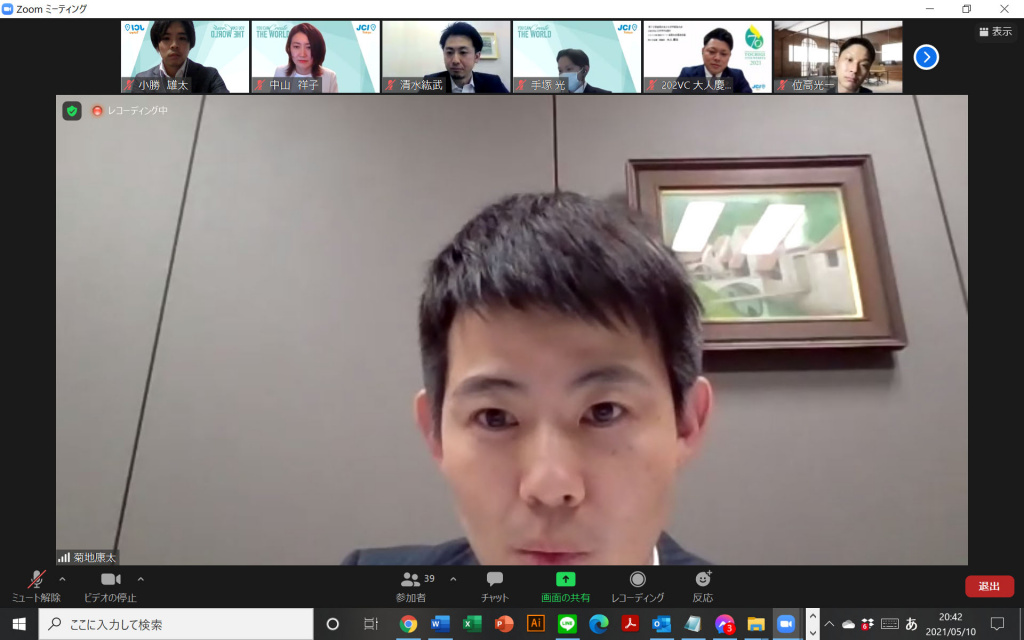
Task: Click the green 画面の共有 share screen icon
Action: (565, 579)
